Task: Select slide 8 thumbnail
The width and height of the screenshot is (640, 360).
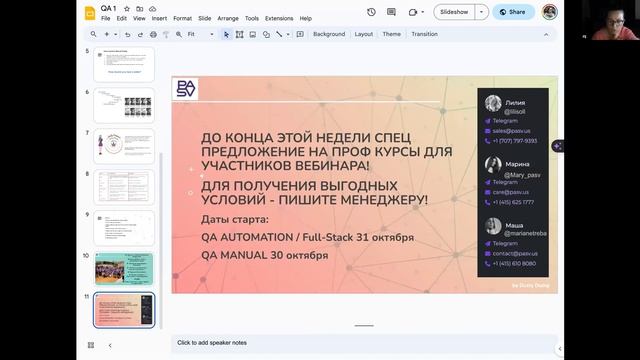Action: [124, 187]
